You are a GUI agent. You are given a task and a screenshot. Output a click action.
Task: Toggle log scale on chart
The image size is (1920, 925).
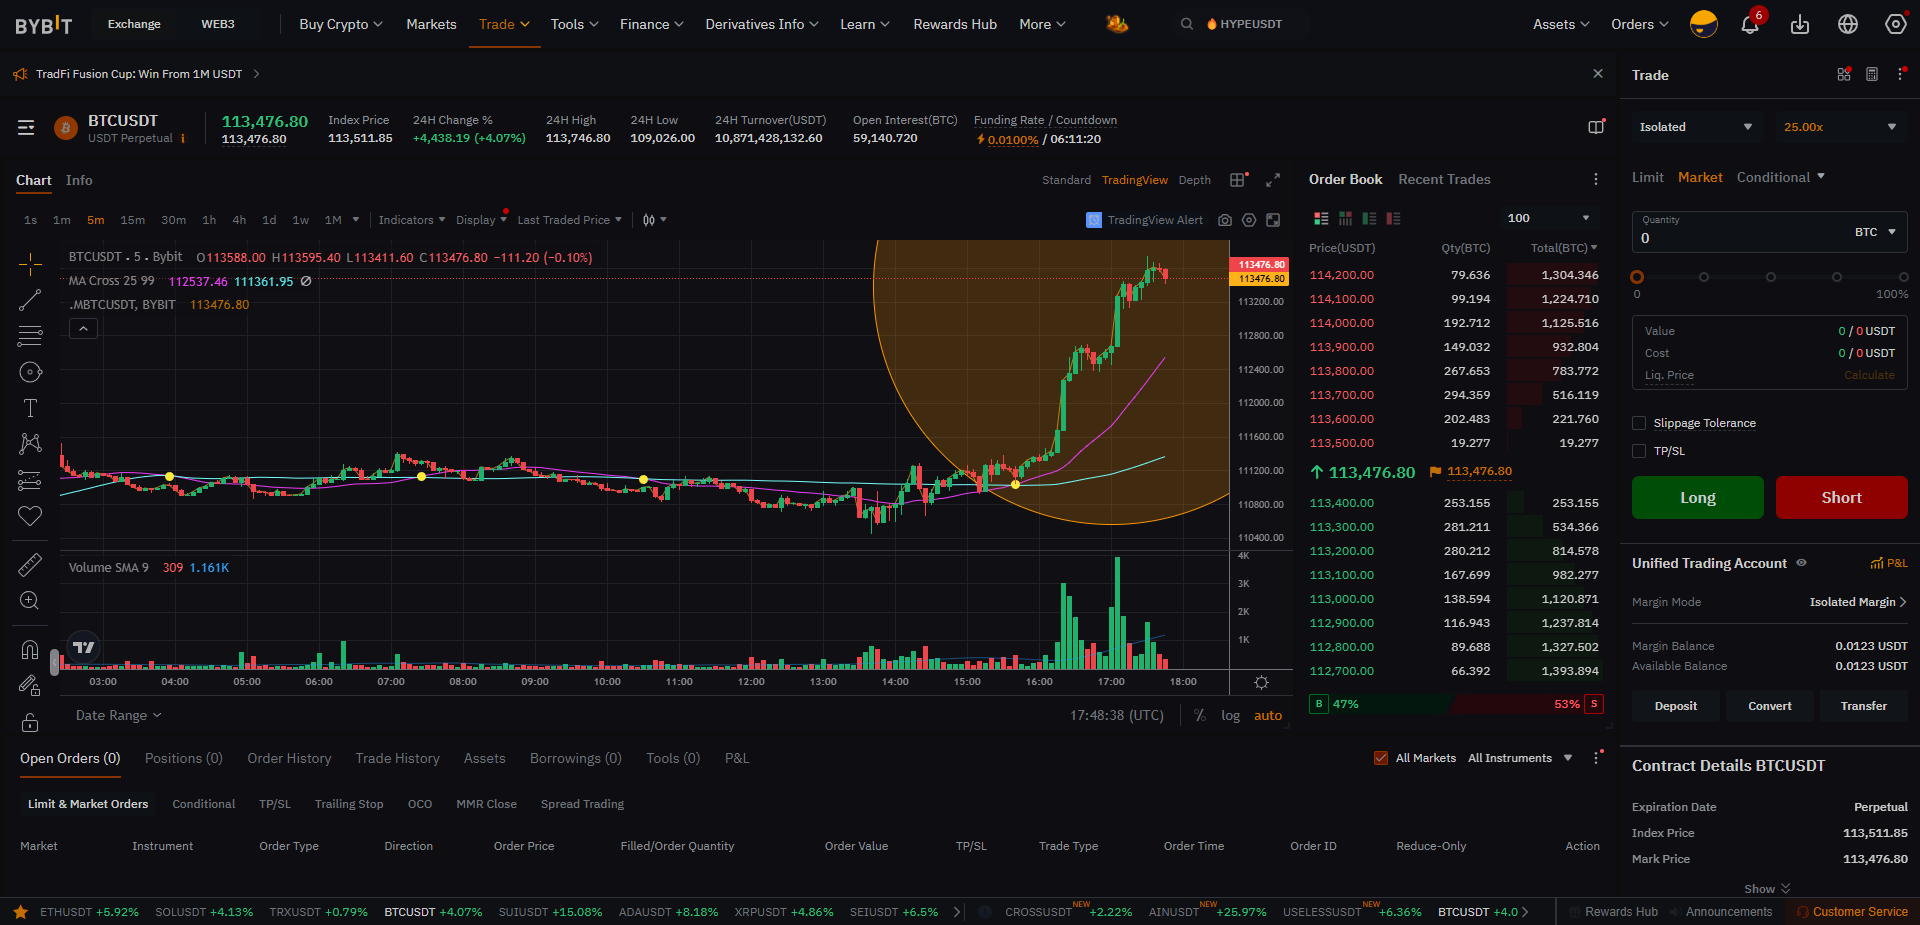tap(1230, 716)
